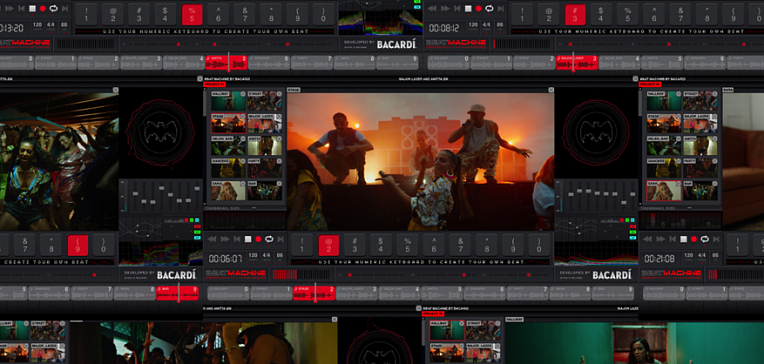
Task: Skip to end in the 00:08:12 window
Action: [x=500, y=8]
